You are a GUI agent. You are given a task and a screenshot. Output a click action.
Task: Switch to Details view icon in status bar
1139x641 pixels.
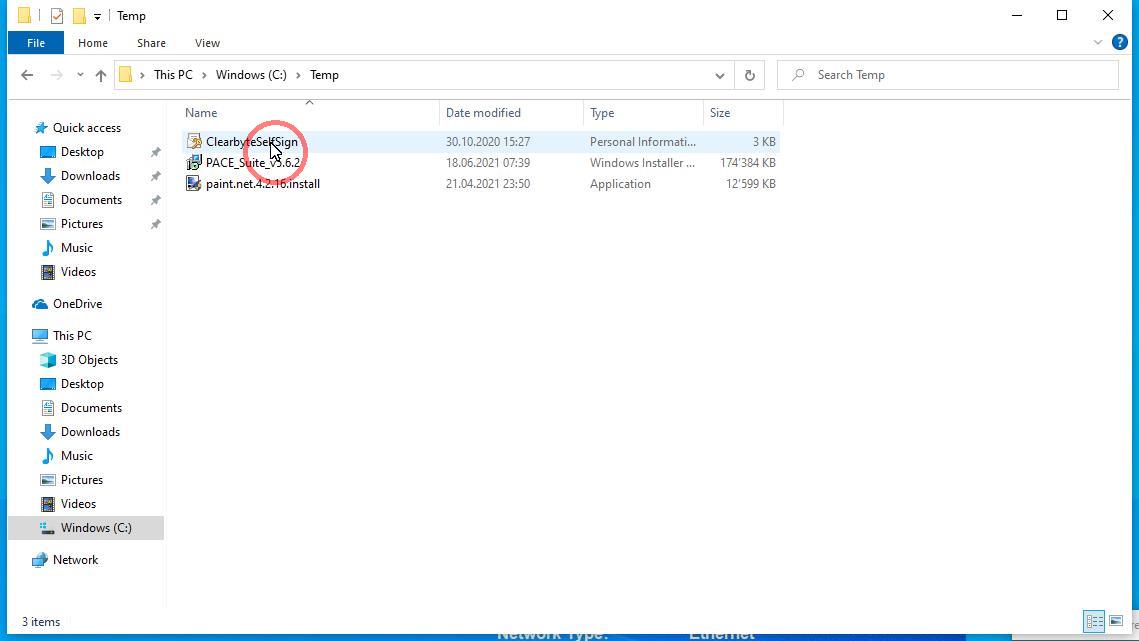click(1094, 621)
